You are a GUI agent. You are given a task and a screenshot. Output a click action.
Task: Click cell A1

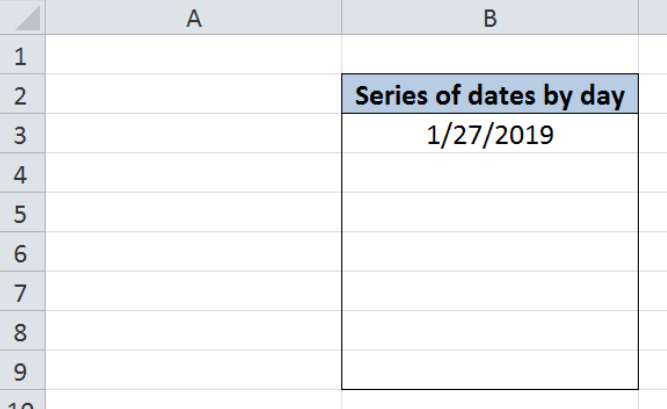[194, 54]
